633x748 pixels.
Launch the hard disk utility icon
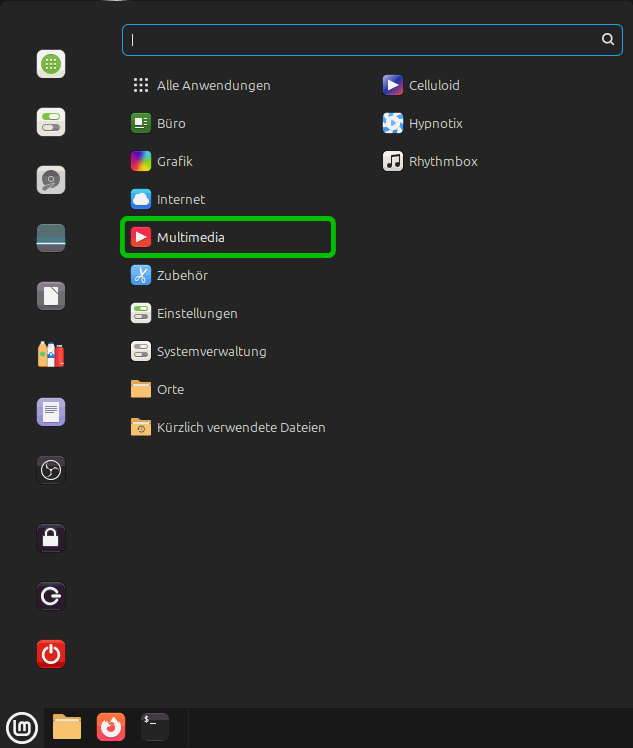[51, 180]
